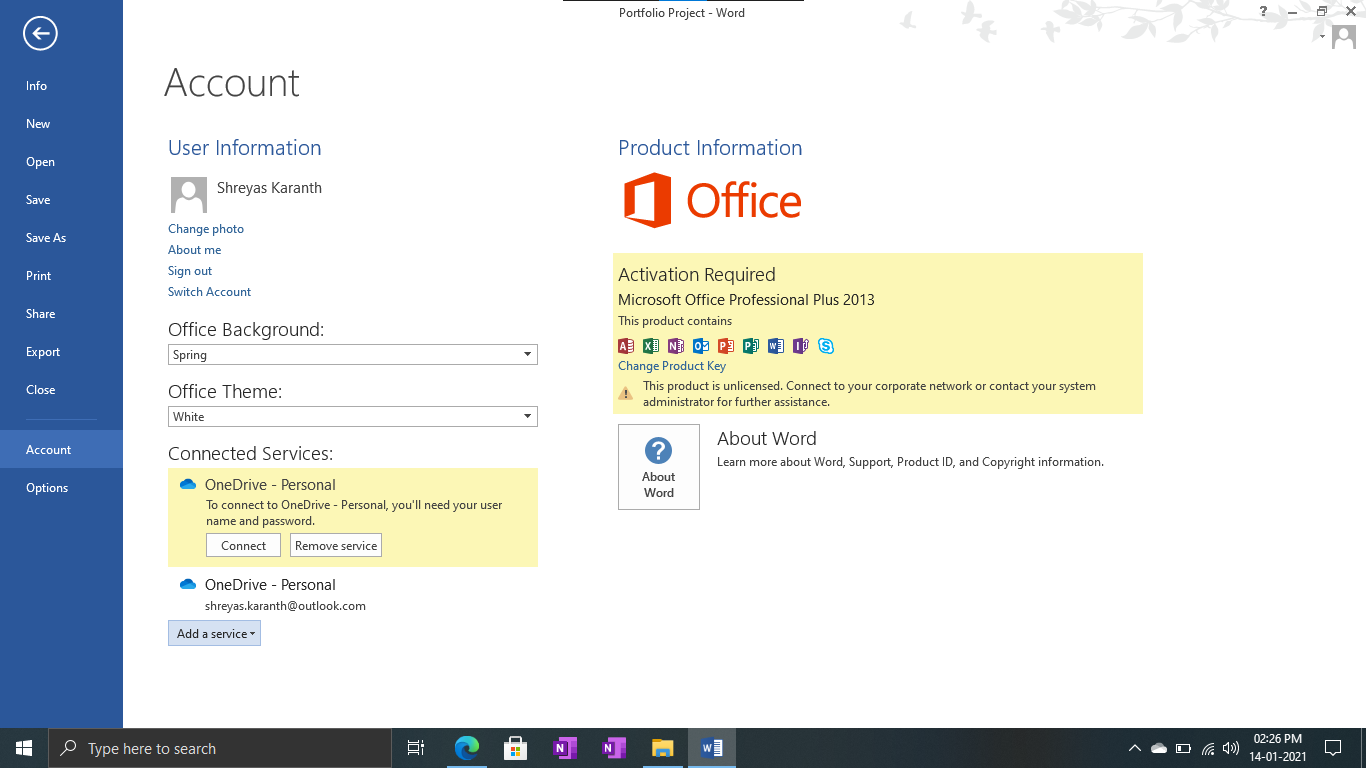Open the volume control in system tray
Image resolution: width=1366 pixels, height=768 pixels.
(x=1231, y=748)
